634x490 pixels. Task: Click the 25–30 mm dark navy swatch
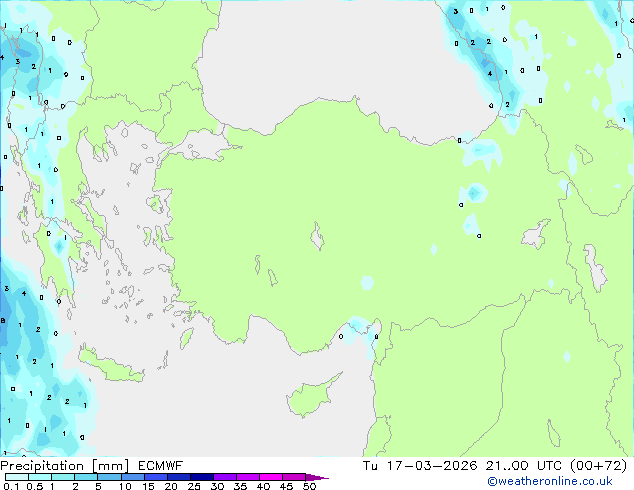pos(201,477)
